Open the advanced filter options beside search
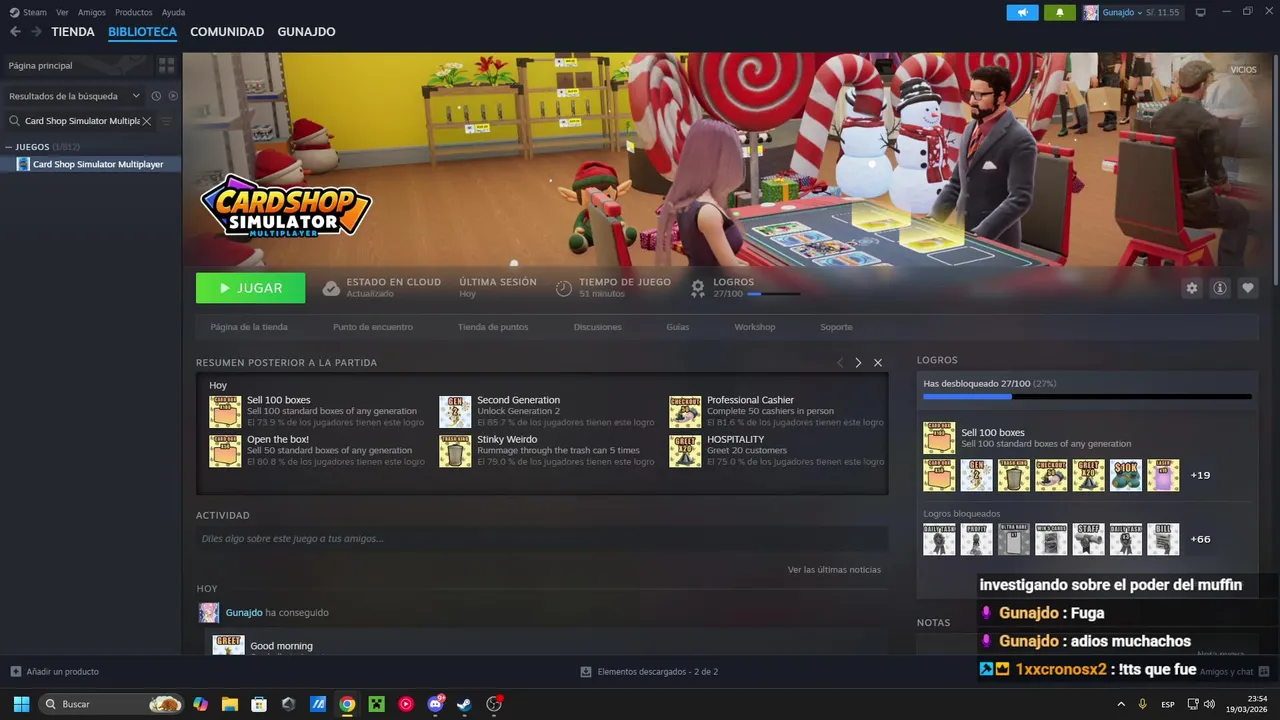This screenshot has width=1280, height=720. pos(166,121)
